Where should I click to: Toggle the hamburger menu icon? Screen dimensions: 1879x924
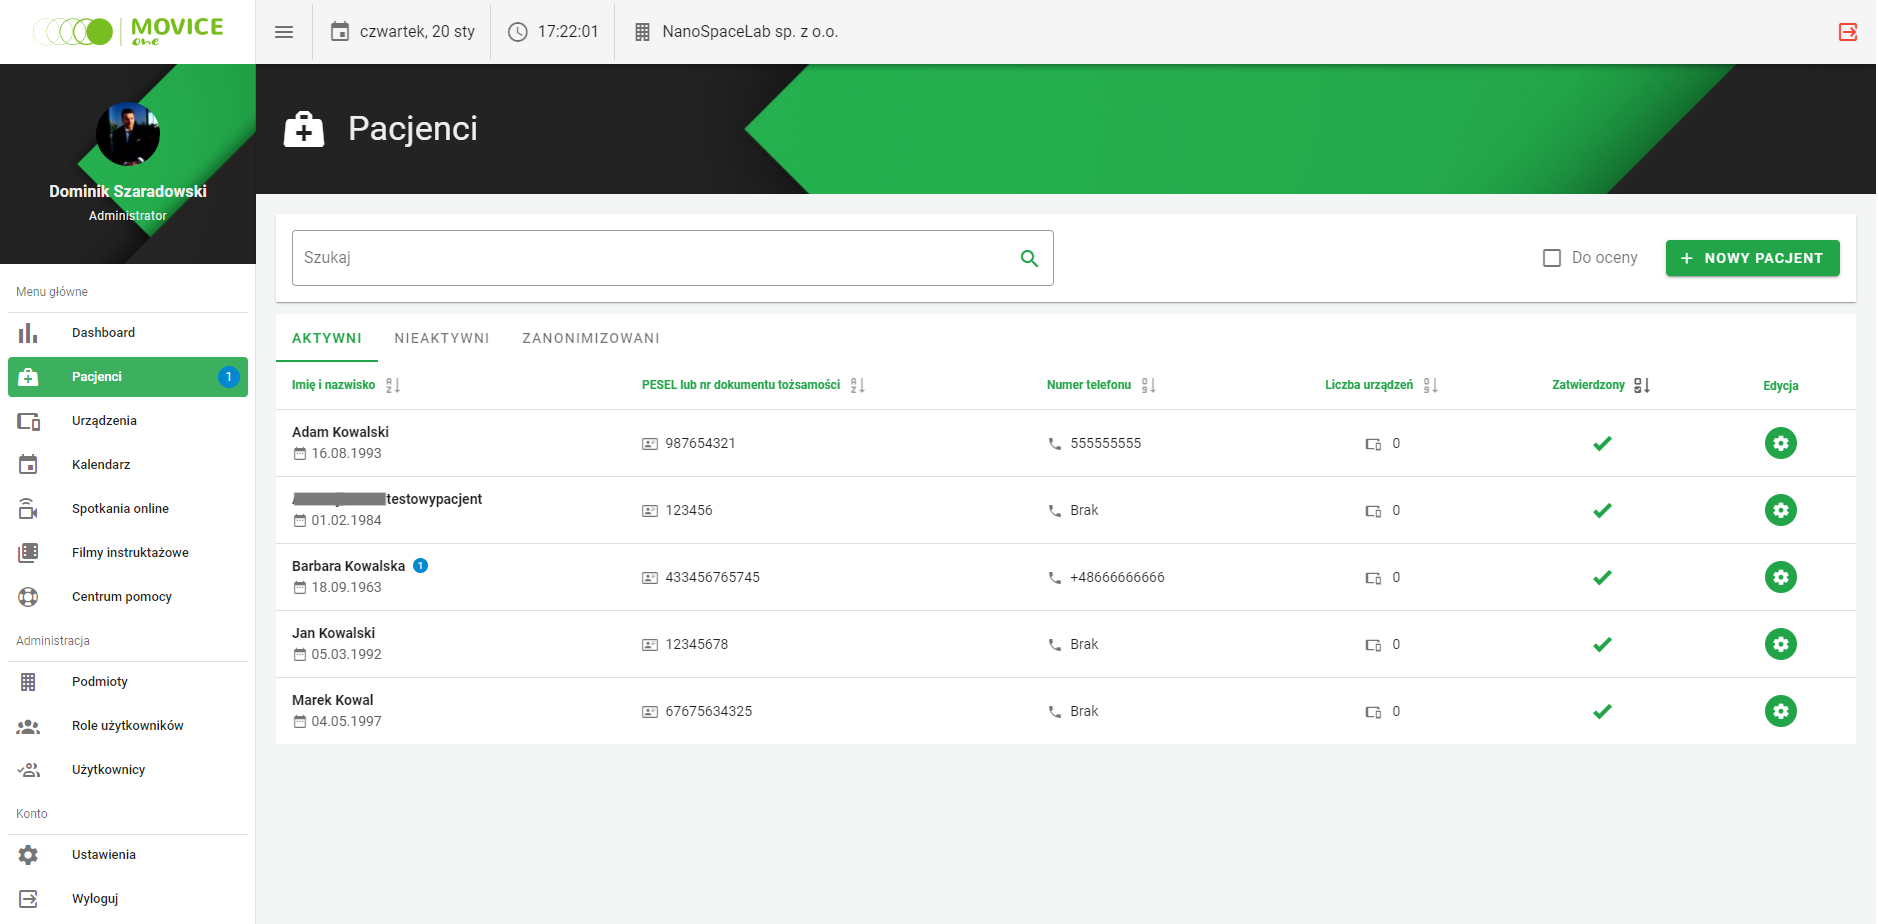pos(284,32)
